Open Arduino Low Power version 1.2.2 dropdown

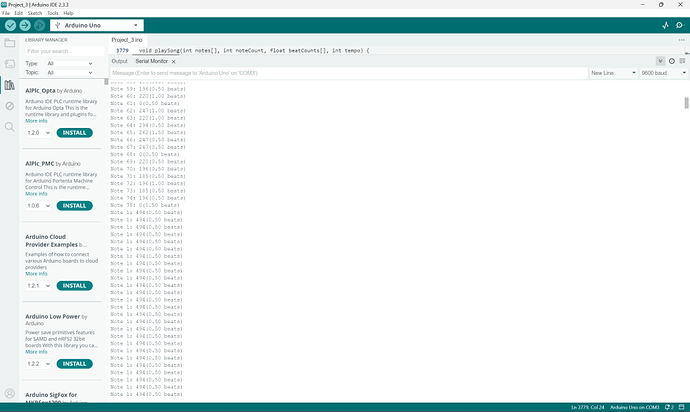[38, 364]
